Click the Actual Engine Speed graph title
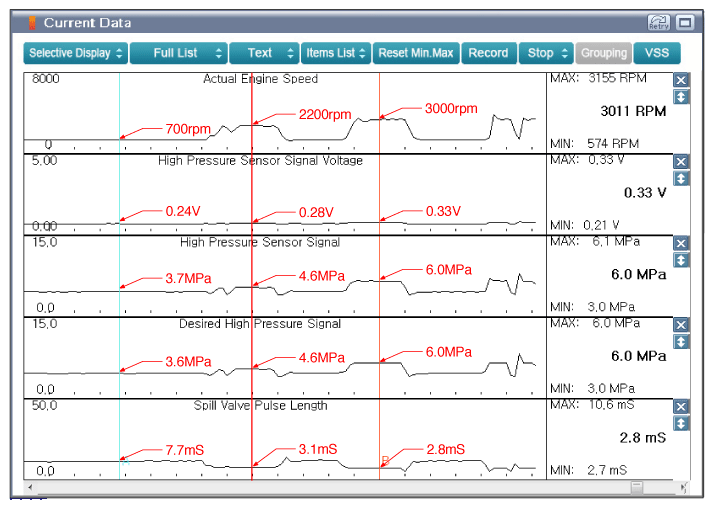714x509 pixels. [x=260, y=79]
